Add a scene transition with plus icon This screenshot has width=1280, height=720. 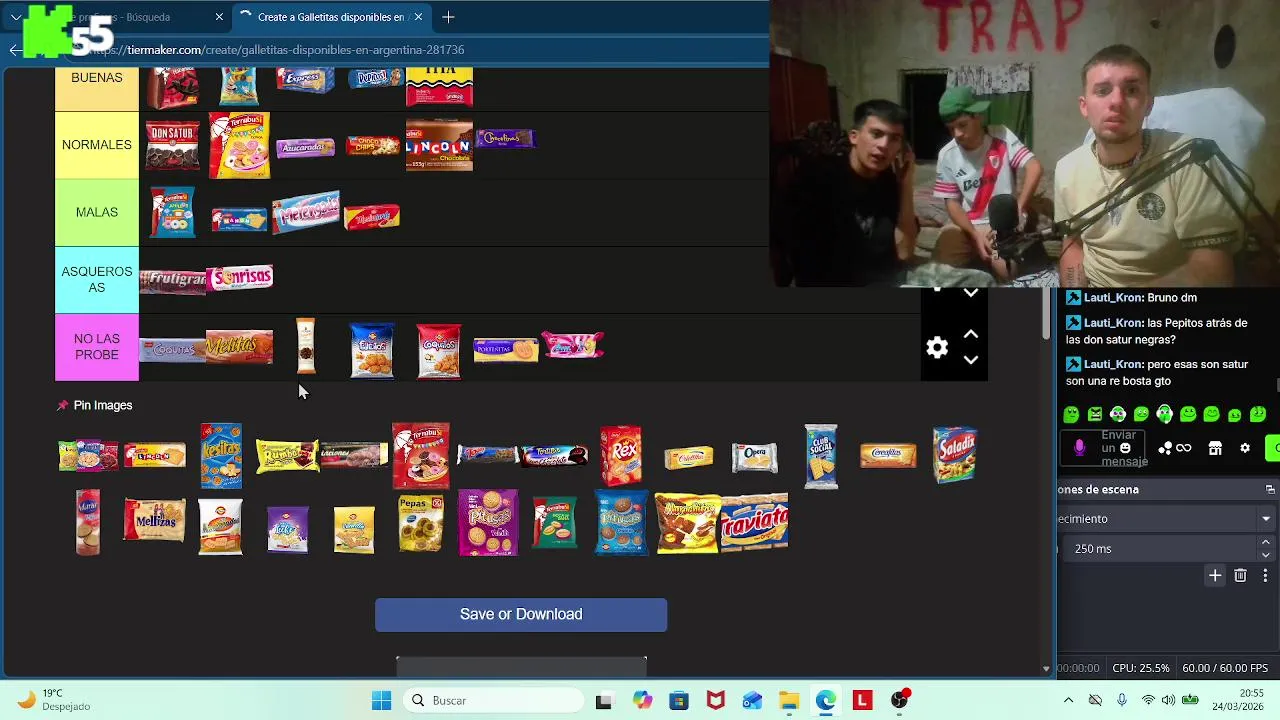pyautogui.click(x=1215, y=575)
